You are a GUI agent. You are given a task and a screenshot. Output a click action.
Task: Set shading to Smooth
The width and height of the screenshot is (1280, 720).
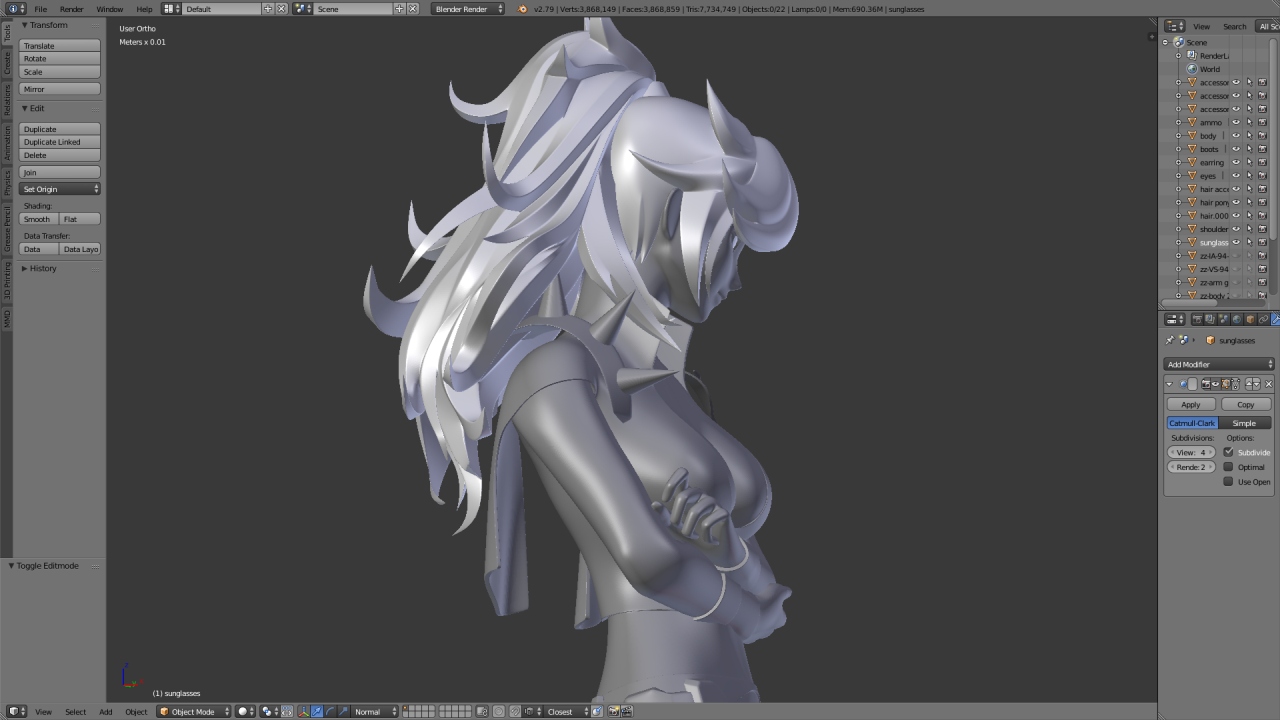click(x=38, y=219)
